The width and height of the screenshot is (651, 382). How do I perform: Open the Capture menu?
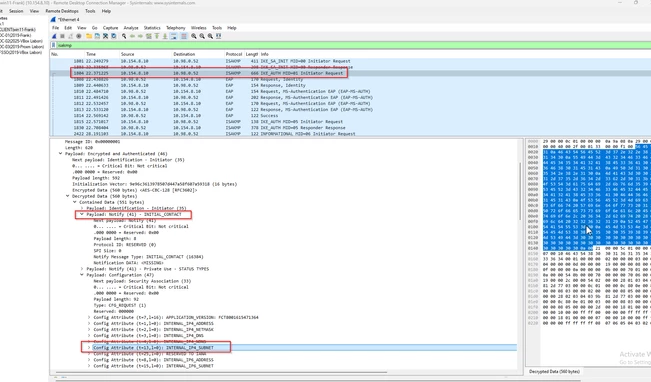tap(110, 28)
